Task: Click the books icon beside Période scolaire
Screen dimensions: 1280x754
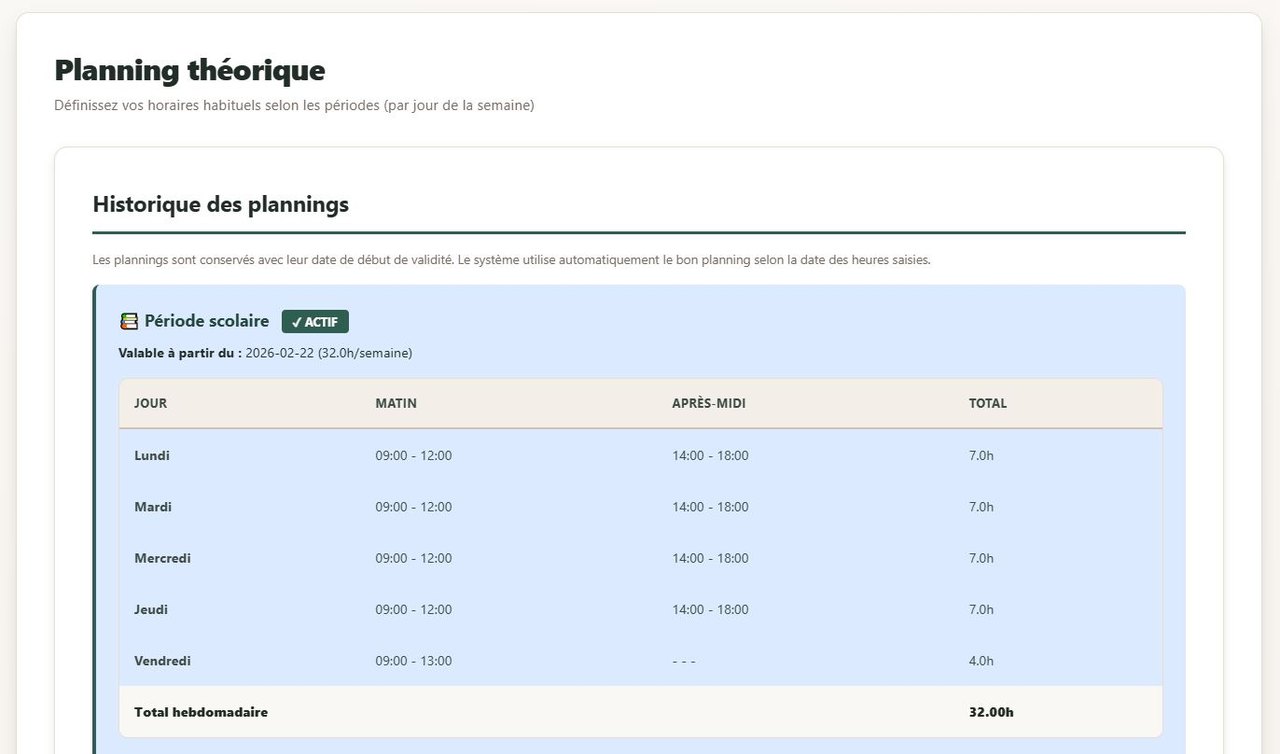Action: pos(129,321)
